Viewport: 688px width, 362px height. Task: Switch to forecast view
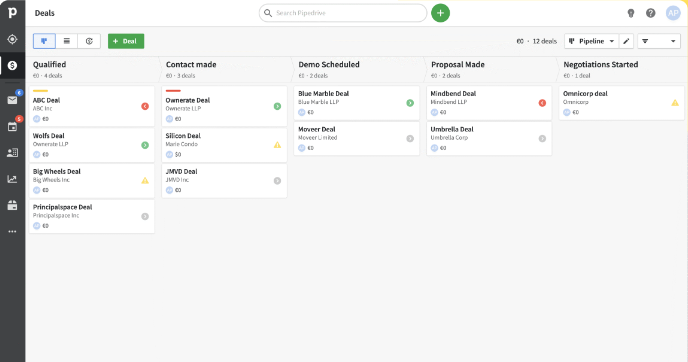point(89,41)
